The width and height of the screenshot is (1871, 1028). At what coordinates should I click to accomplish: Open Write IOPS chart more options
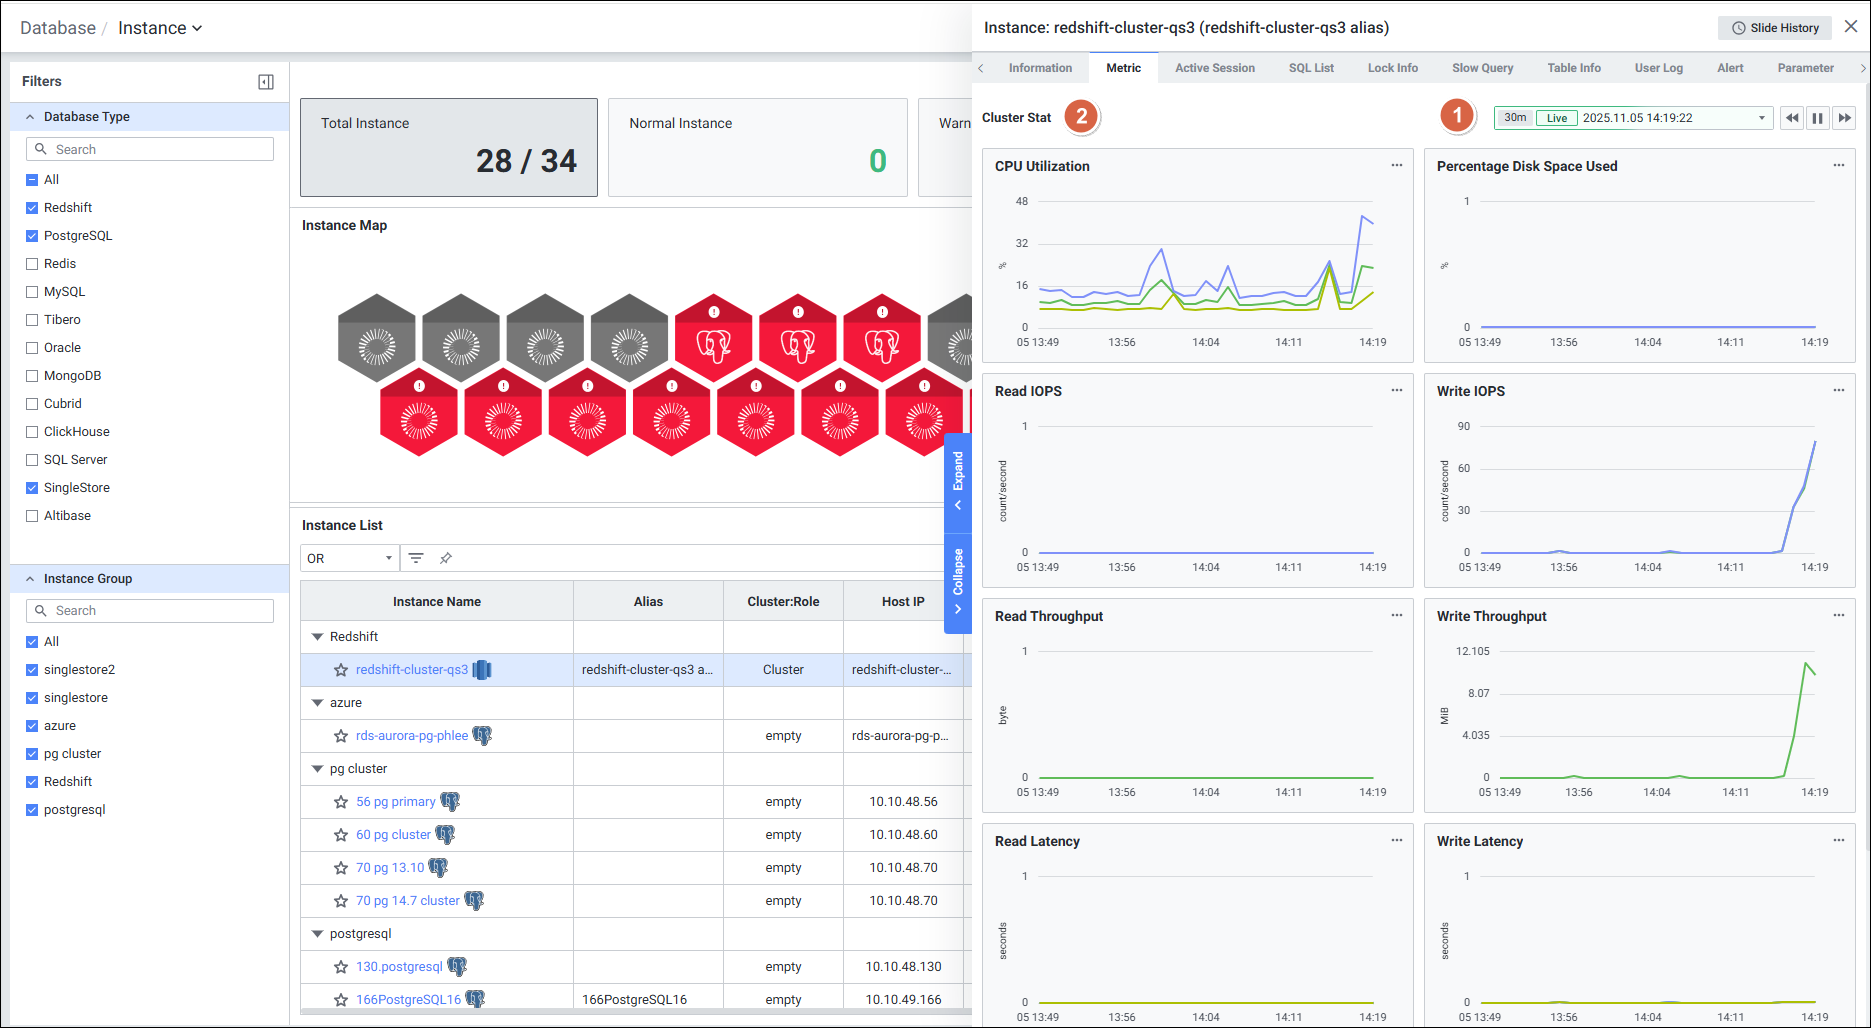tap(1838, 391)
